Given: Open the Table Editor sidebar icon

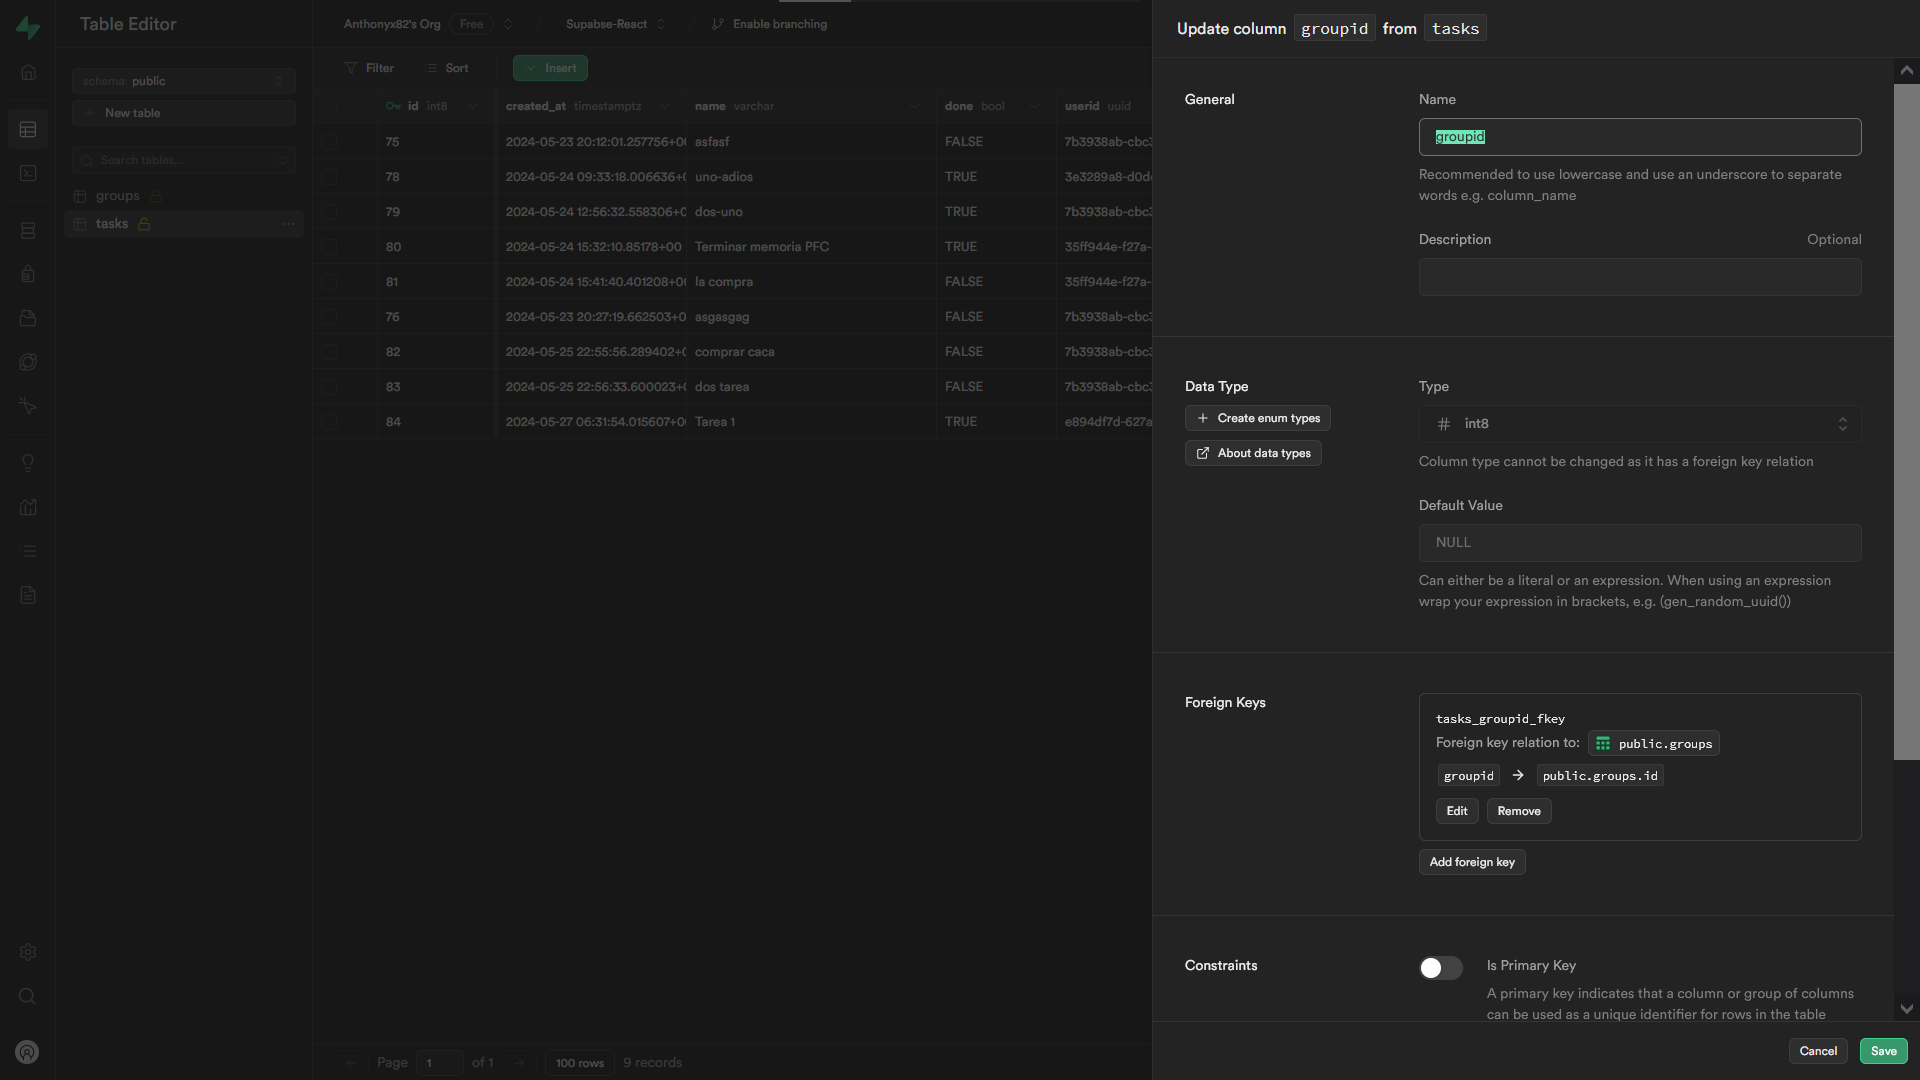Looking at the screenshot, I should (28, 130).
